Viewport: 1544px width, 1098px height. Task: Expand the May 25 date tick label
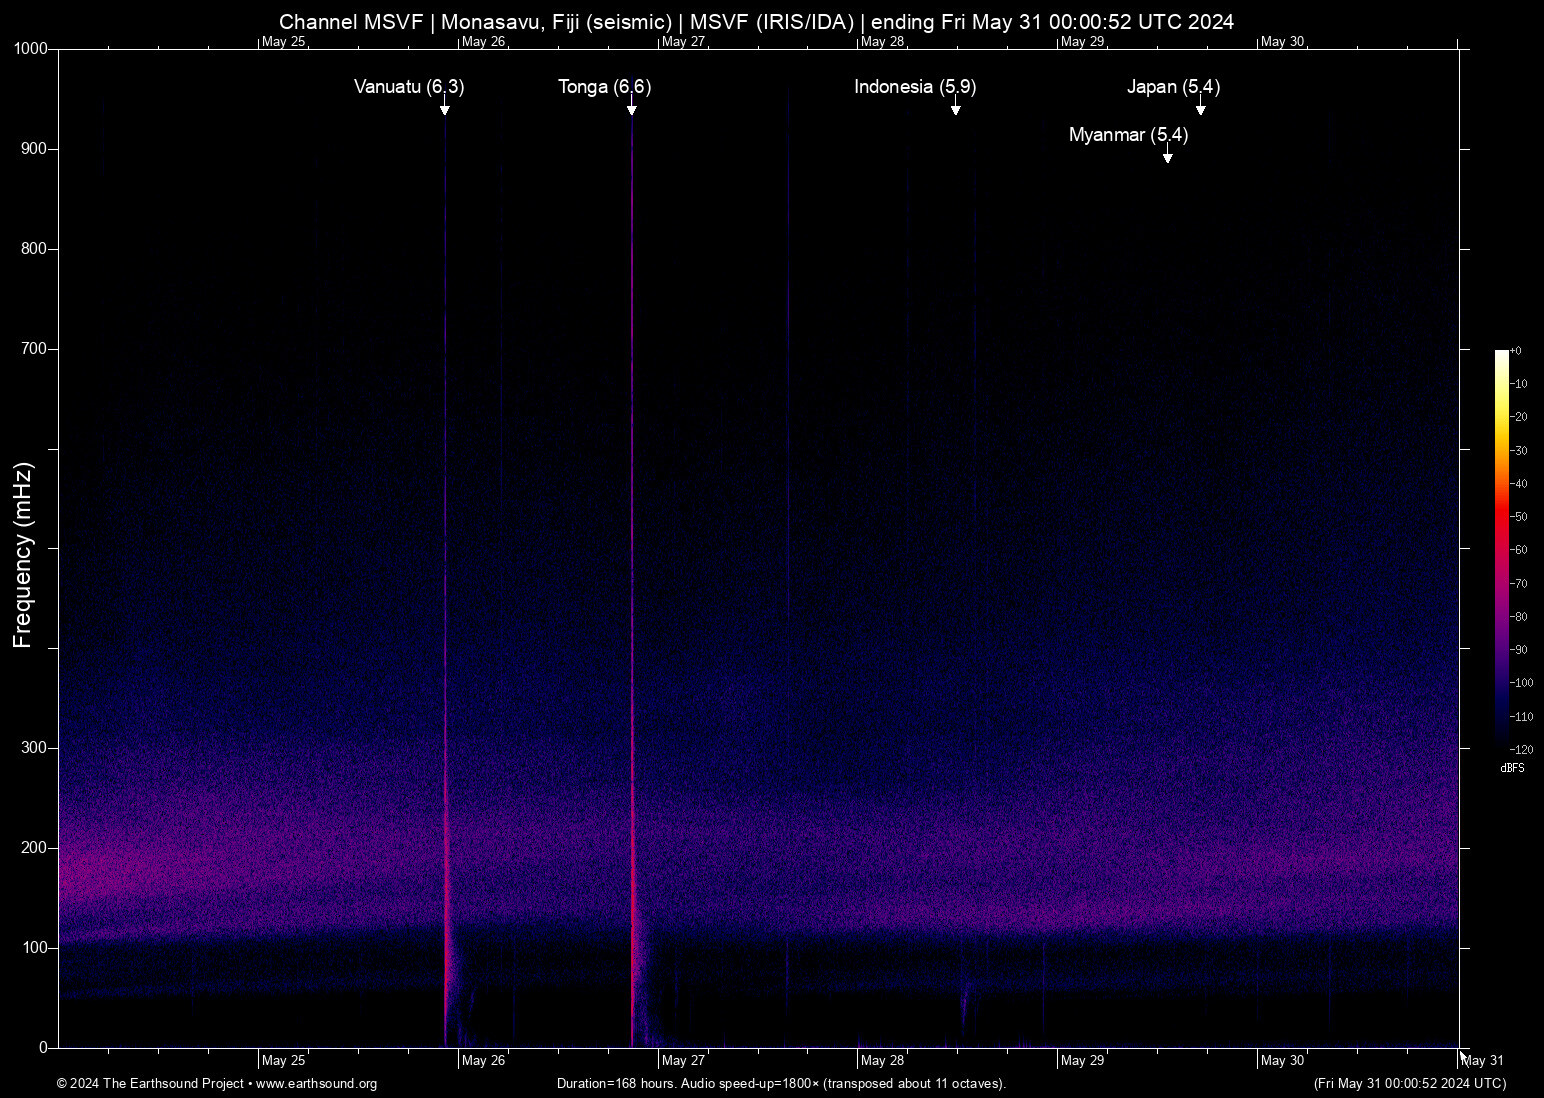click(283, 1060)
